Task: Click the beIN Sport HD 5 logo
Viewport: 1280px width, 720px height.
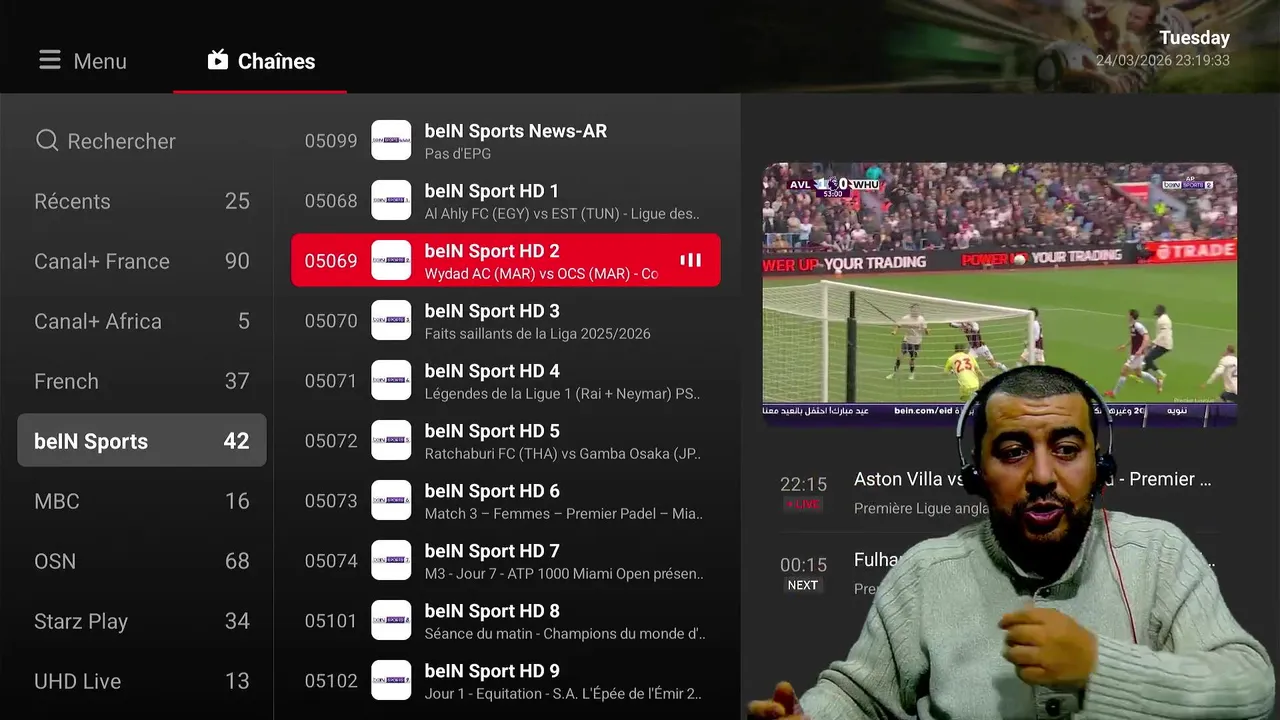Action: 391,441
